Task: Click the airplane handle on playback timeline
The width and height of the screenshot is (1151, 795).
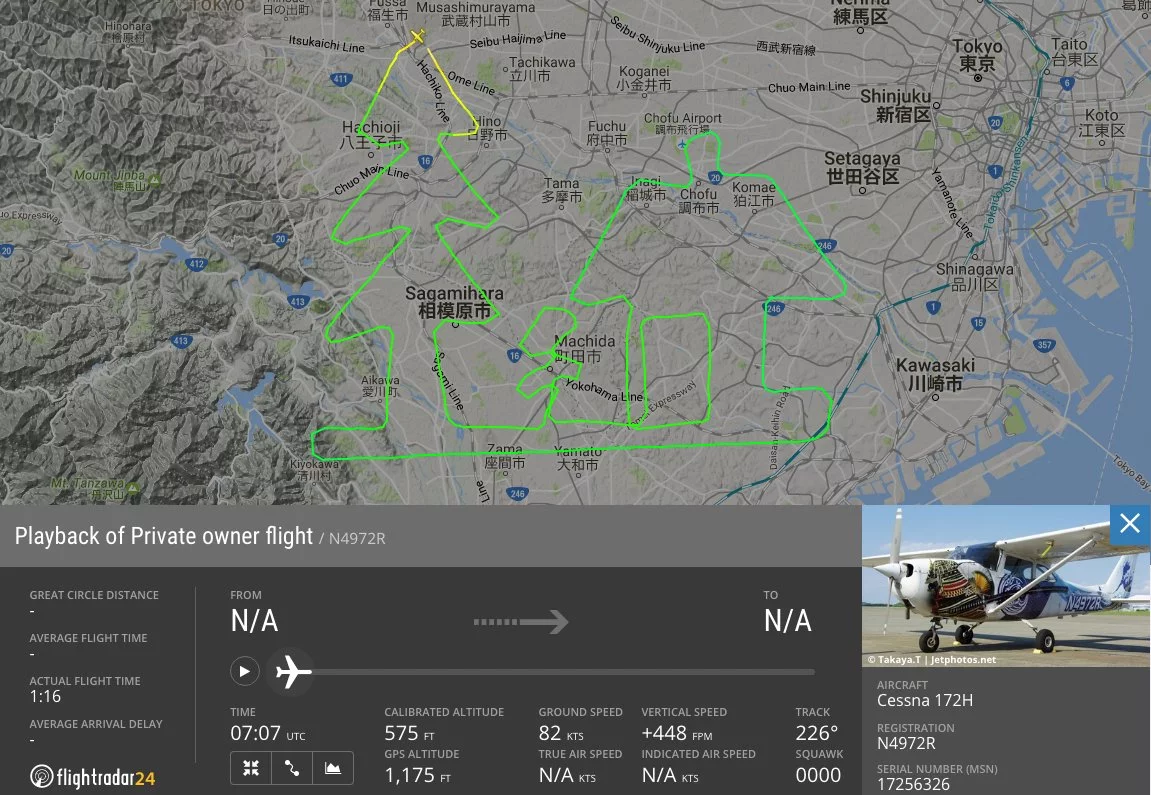Action: click(x=292, y=671)
